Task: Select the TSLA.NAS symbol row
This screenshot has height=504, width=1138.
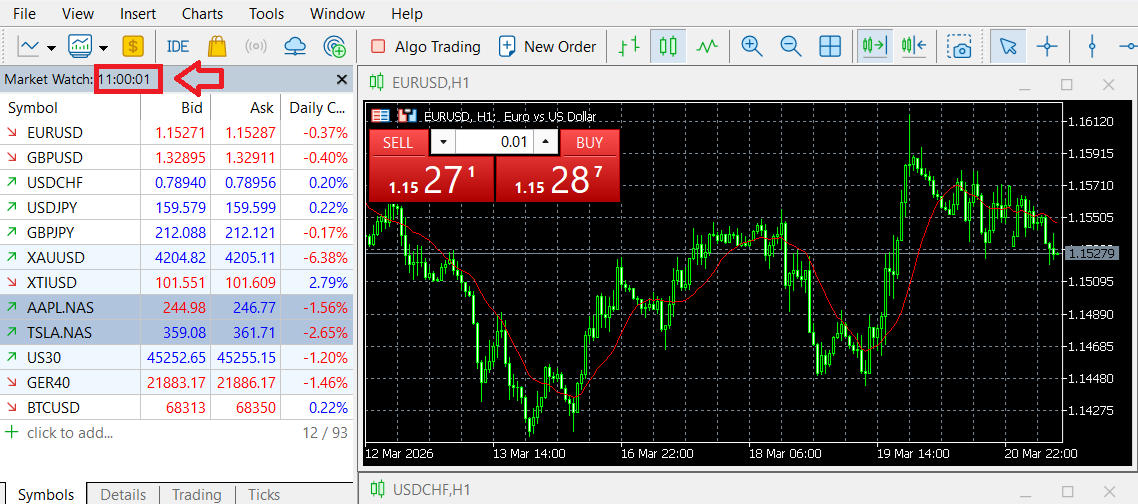Action: click(176, 333)
